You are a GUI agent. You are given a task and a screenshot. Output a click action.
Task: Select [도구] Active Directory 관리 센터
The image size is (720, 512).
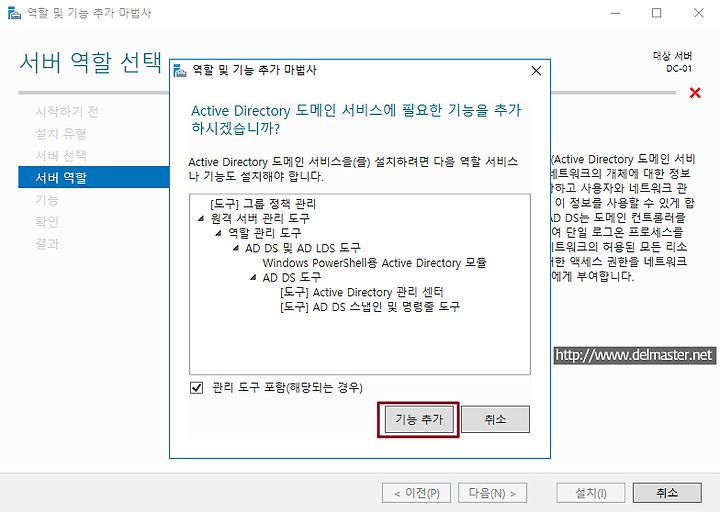(x=362, y=292)
